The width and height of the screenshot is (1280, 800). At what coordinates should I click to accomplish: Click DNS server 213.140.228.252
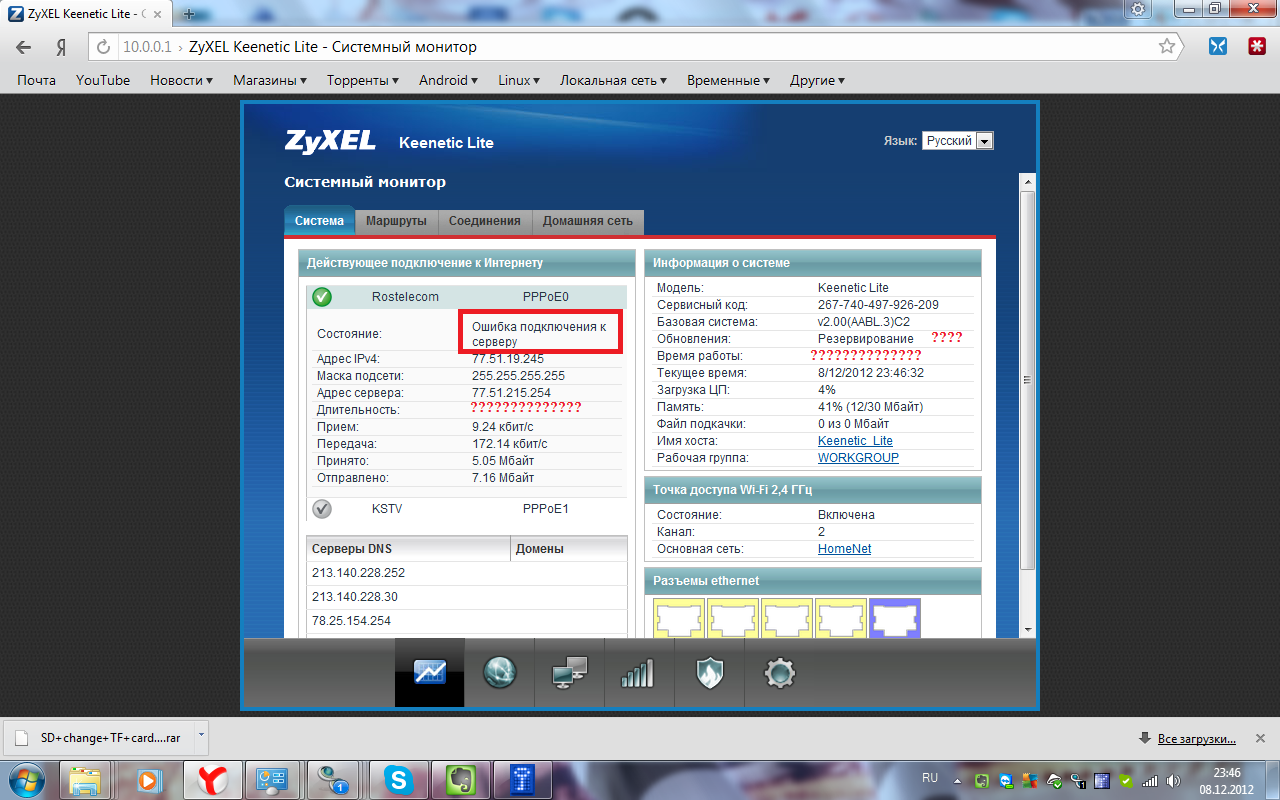(x=358, y=573)
